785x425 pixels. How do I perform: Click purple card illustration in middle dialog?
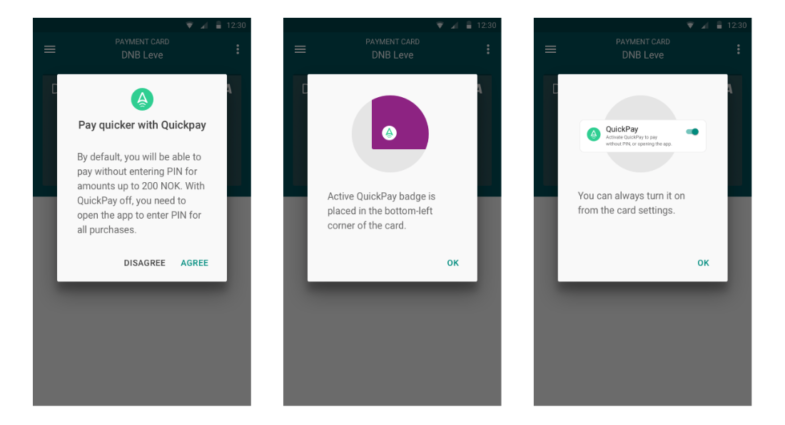click(x=400, y=122)
